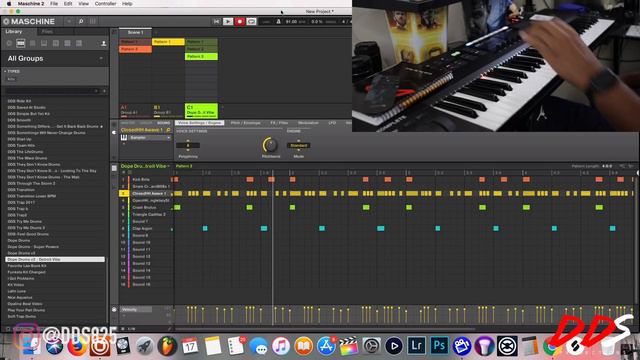
Task: Toggle the Loop button in the transport
Action: coord(251,21)
